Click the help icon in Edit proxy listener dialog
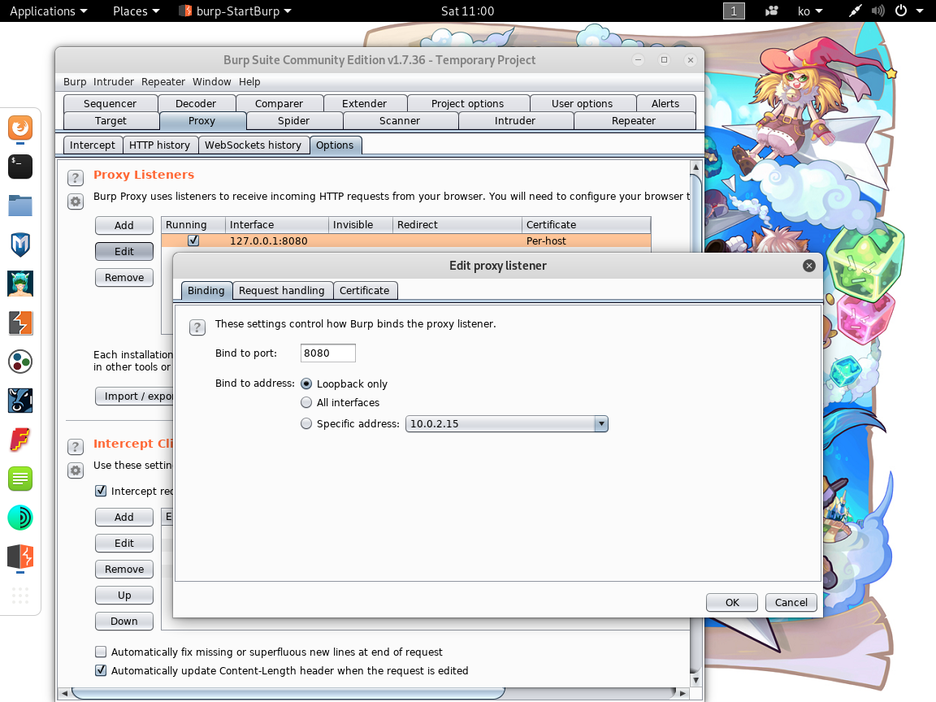The height and width of the screenshot is (702, 936). (197, 327)
